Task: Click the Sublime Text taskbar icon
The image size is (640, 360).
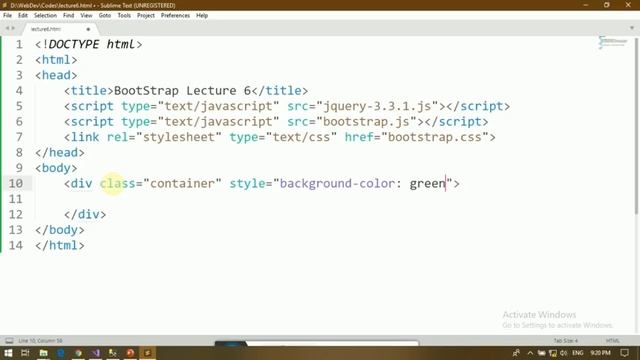Action: [x=148, y=353]
